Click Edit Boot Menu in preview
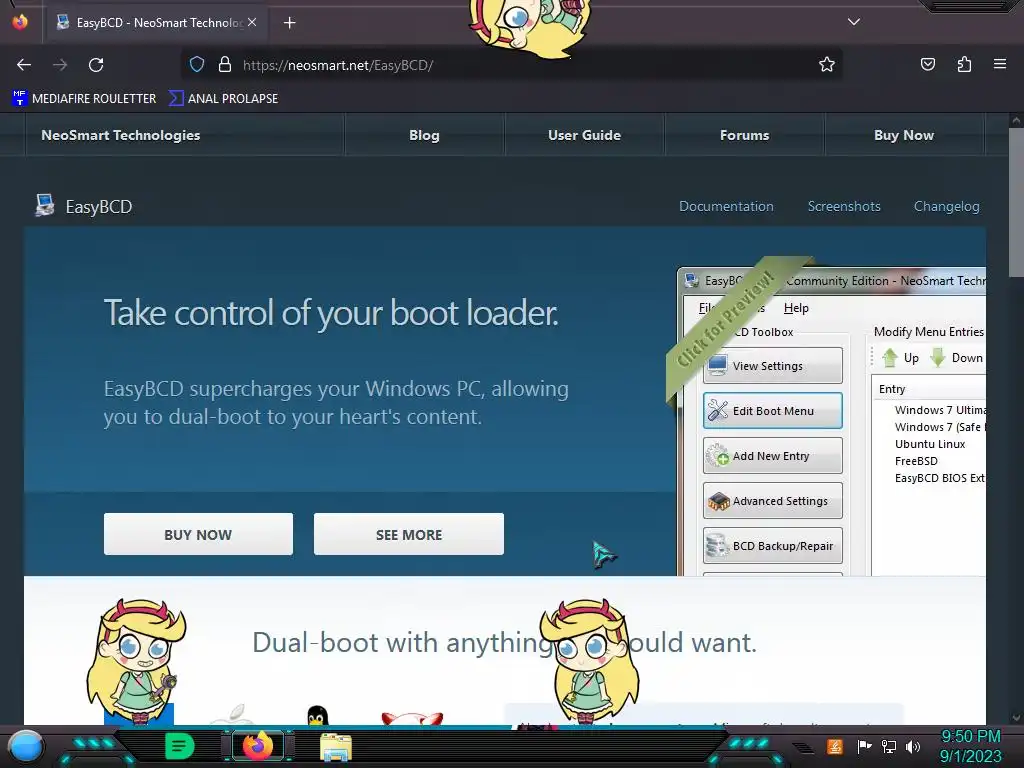 tap(773, 411)
